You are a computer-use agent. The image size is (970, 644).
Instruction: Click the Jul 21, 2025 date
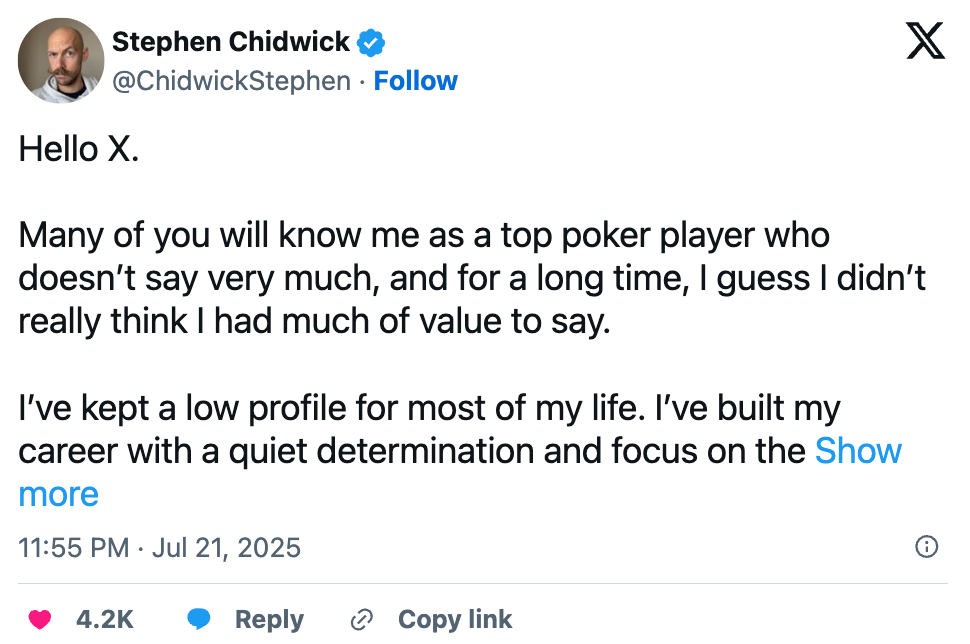pos(226,547)
